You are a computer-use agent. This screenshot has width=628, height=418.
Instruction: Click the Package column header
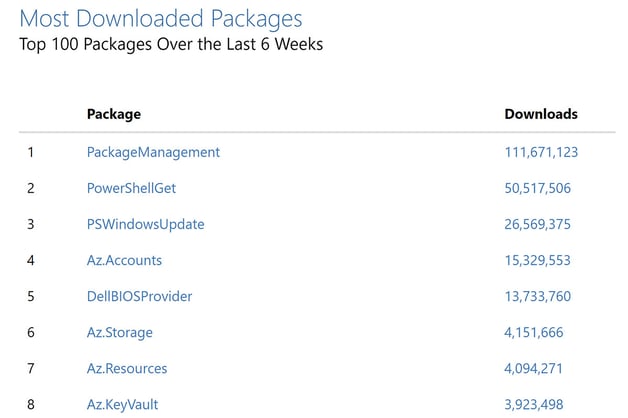coord(114,115)
